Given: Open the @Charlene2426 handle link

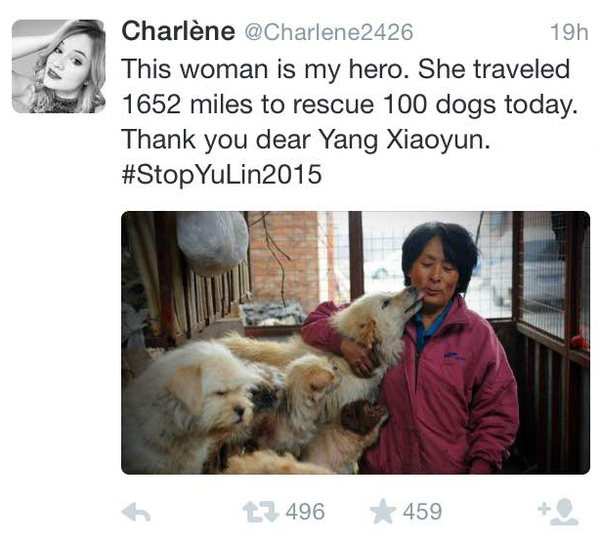Looking at the screenshot, I should click(x=329, y=32).
